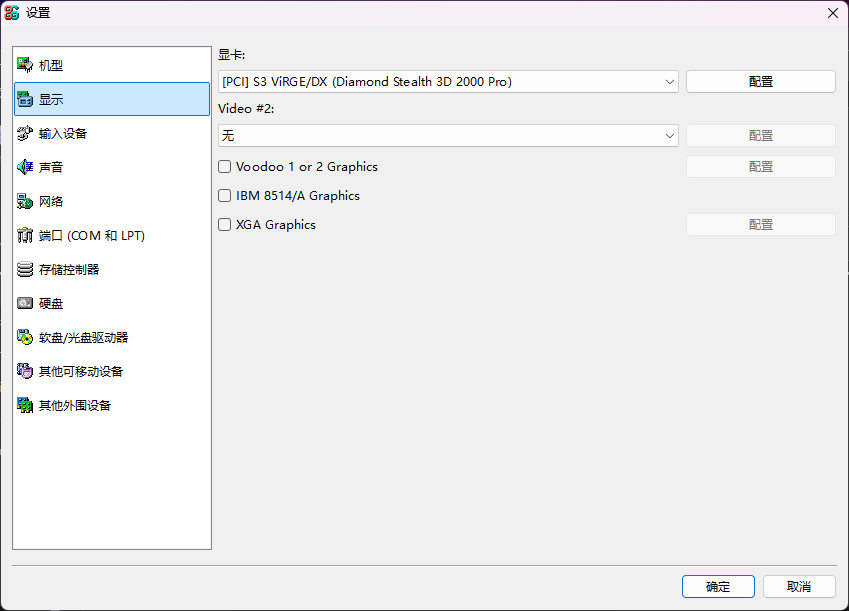Click the 输入设备 input devices icon
The height and width of the screenshot is (611, 849).
[25, 133]
